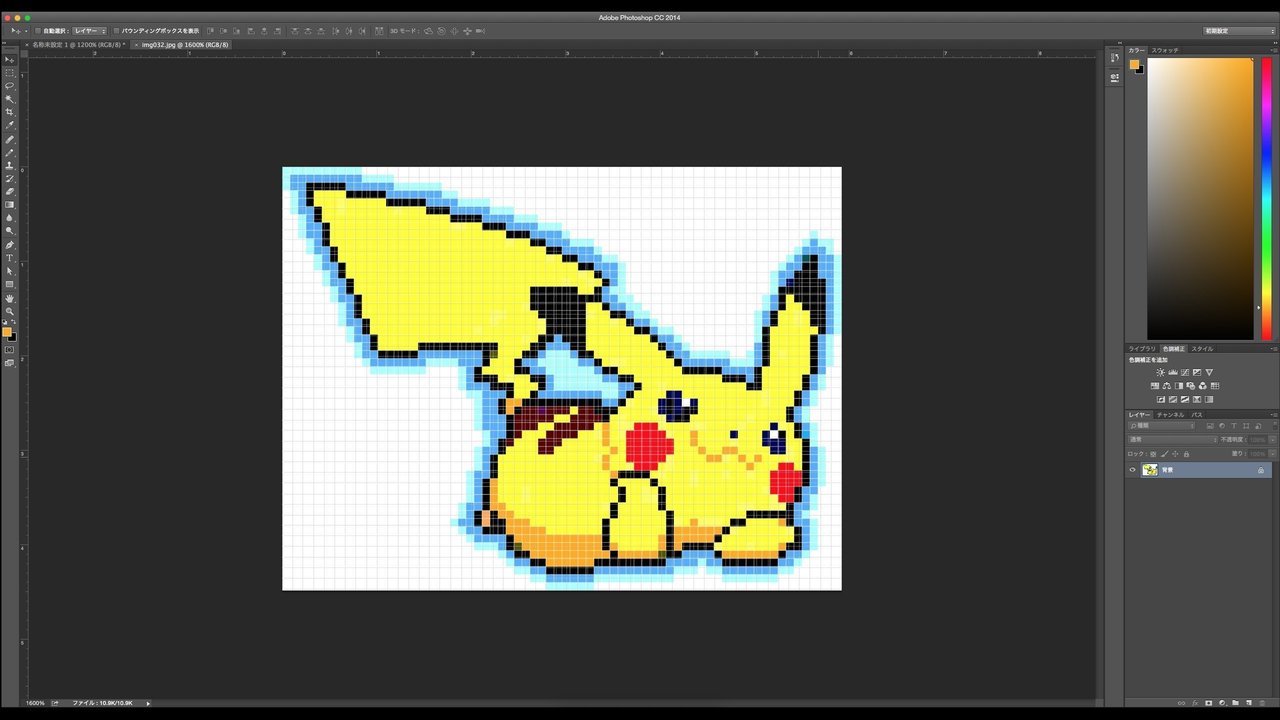Switch to 名称未設定 1 document tab

click(x=78, y=45)
